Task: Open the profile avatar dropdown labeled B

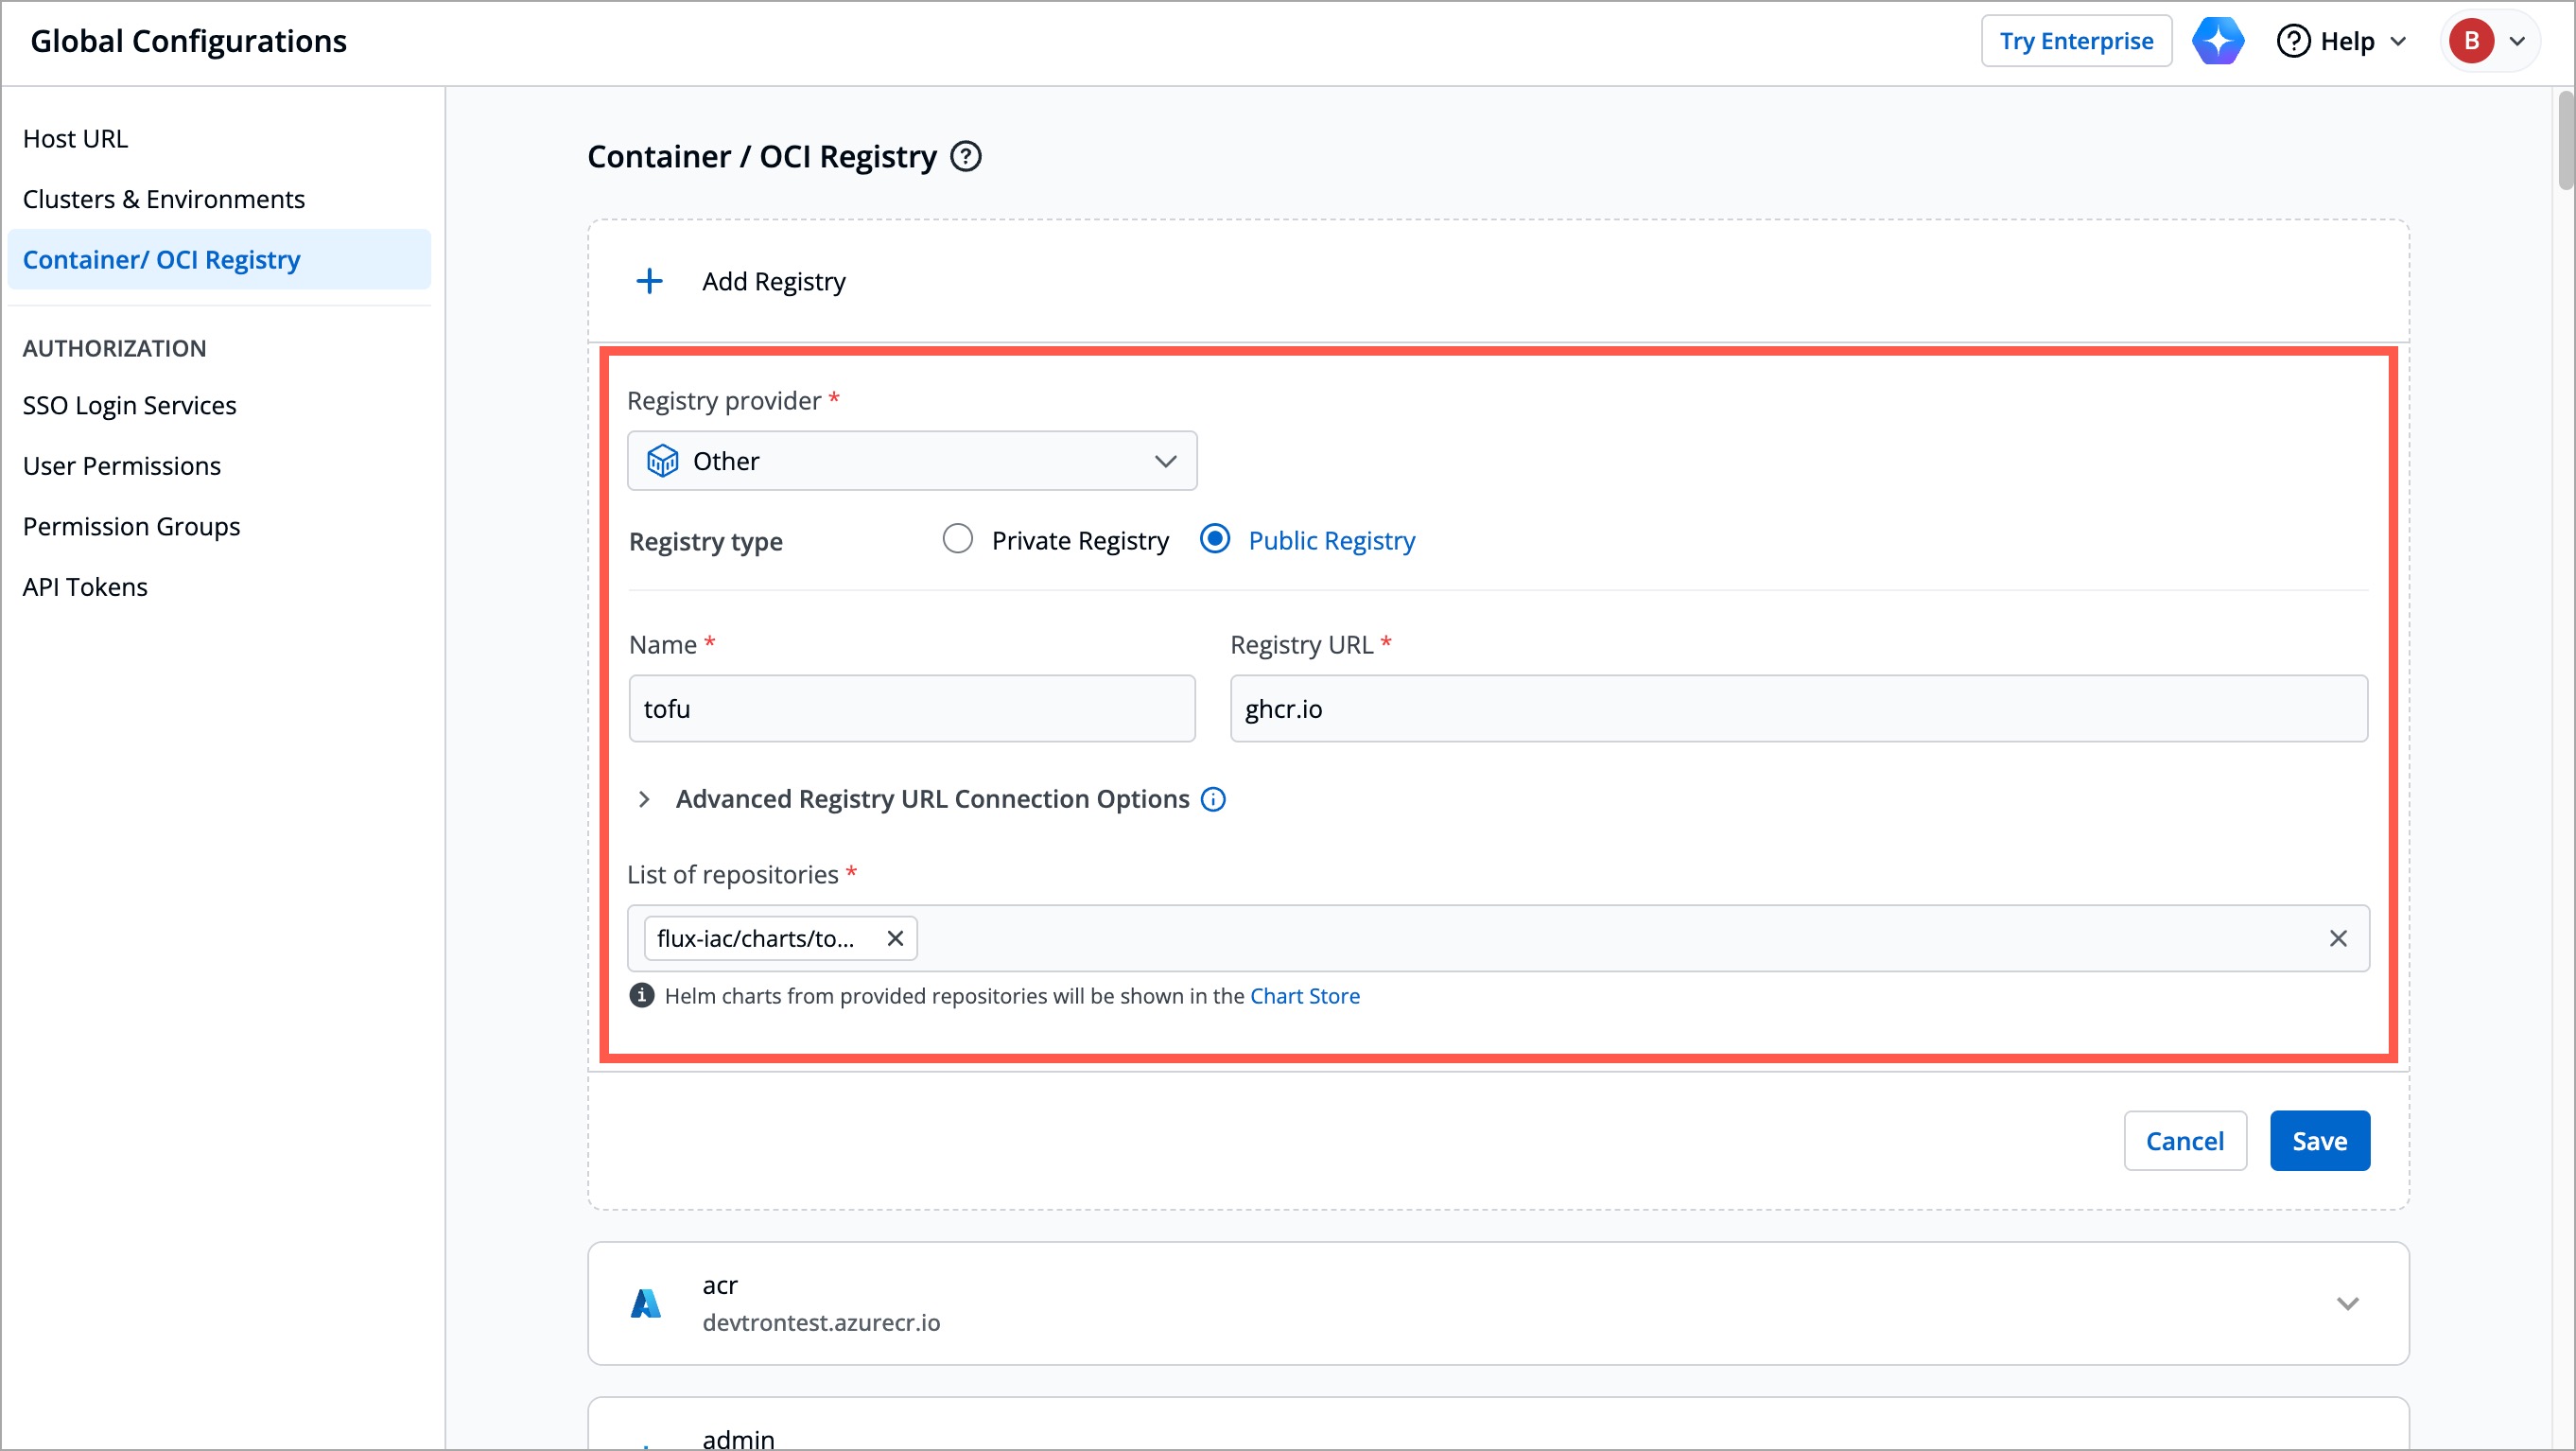Action: [x=2489, y=41]
